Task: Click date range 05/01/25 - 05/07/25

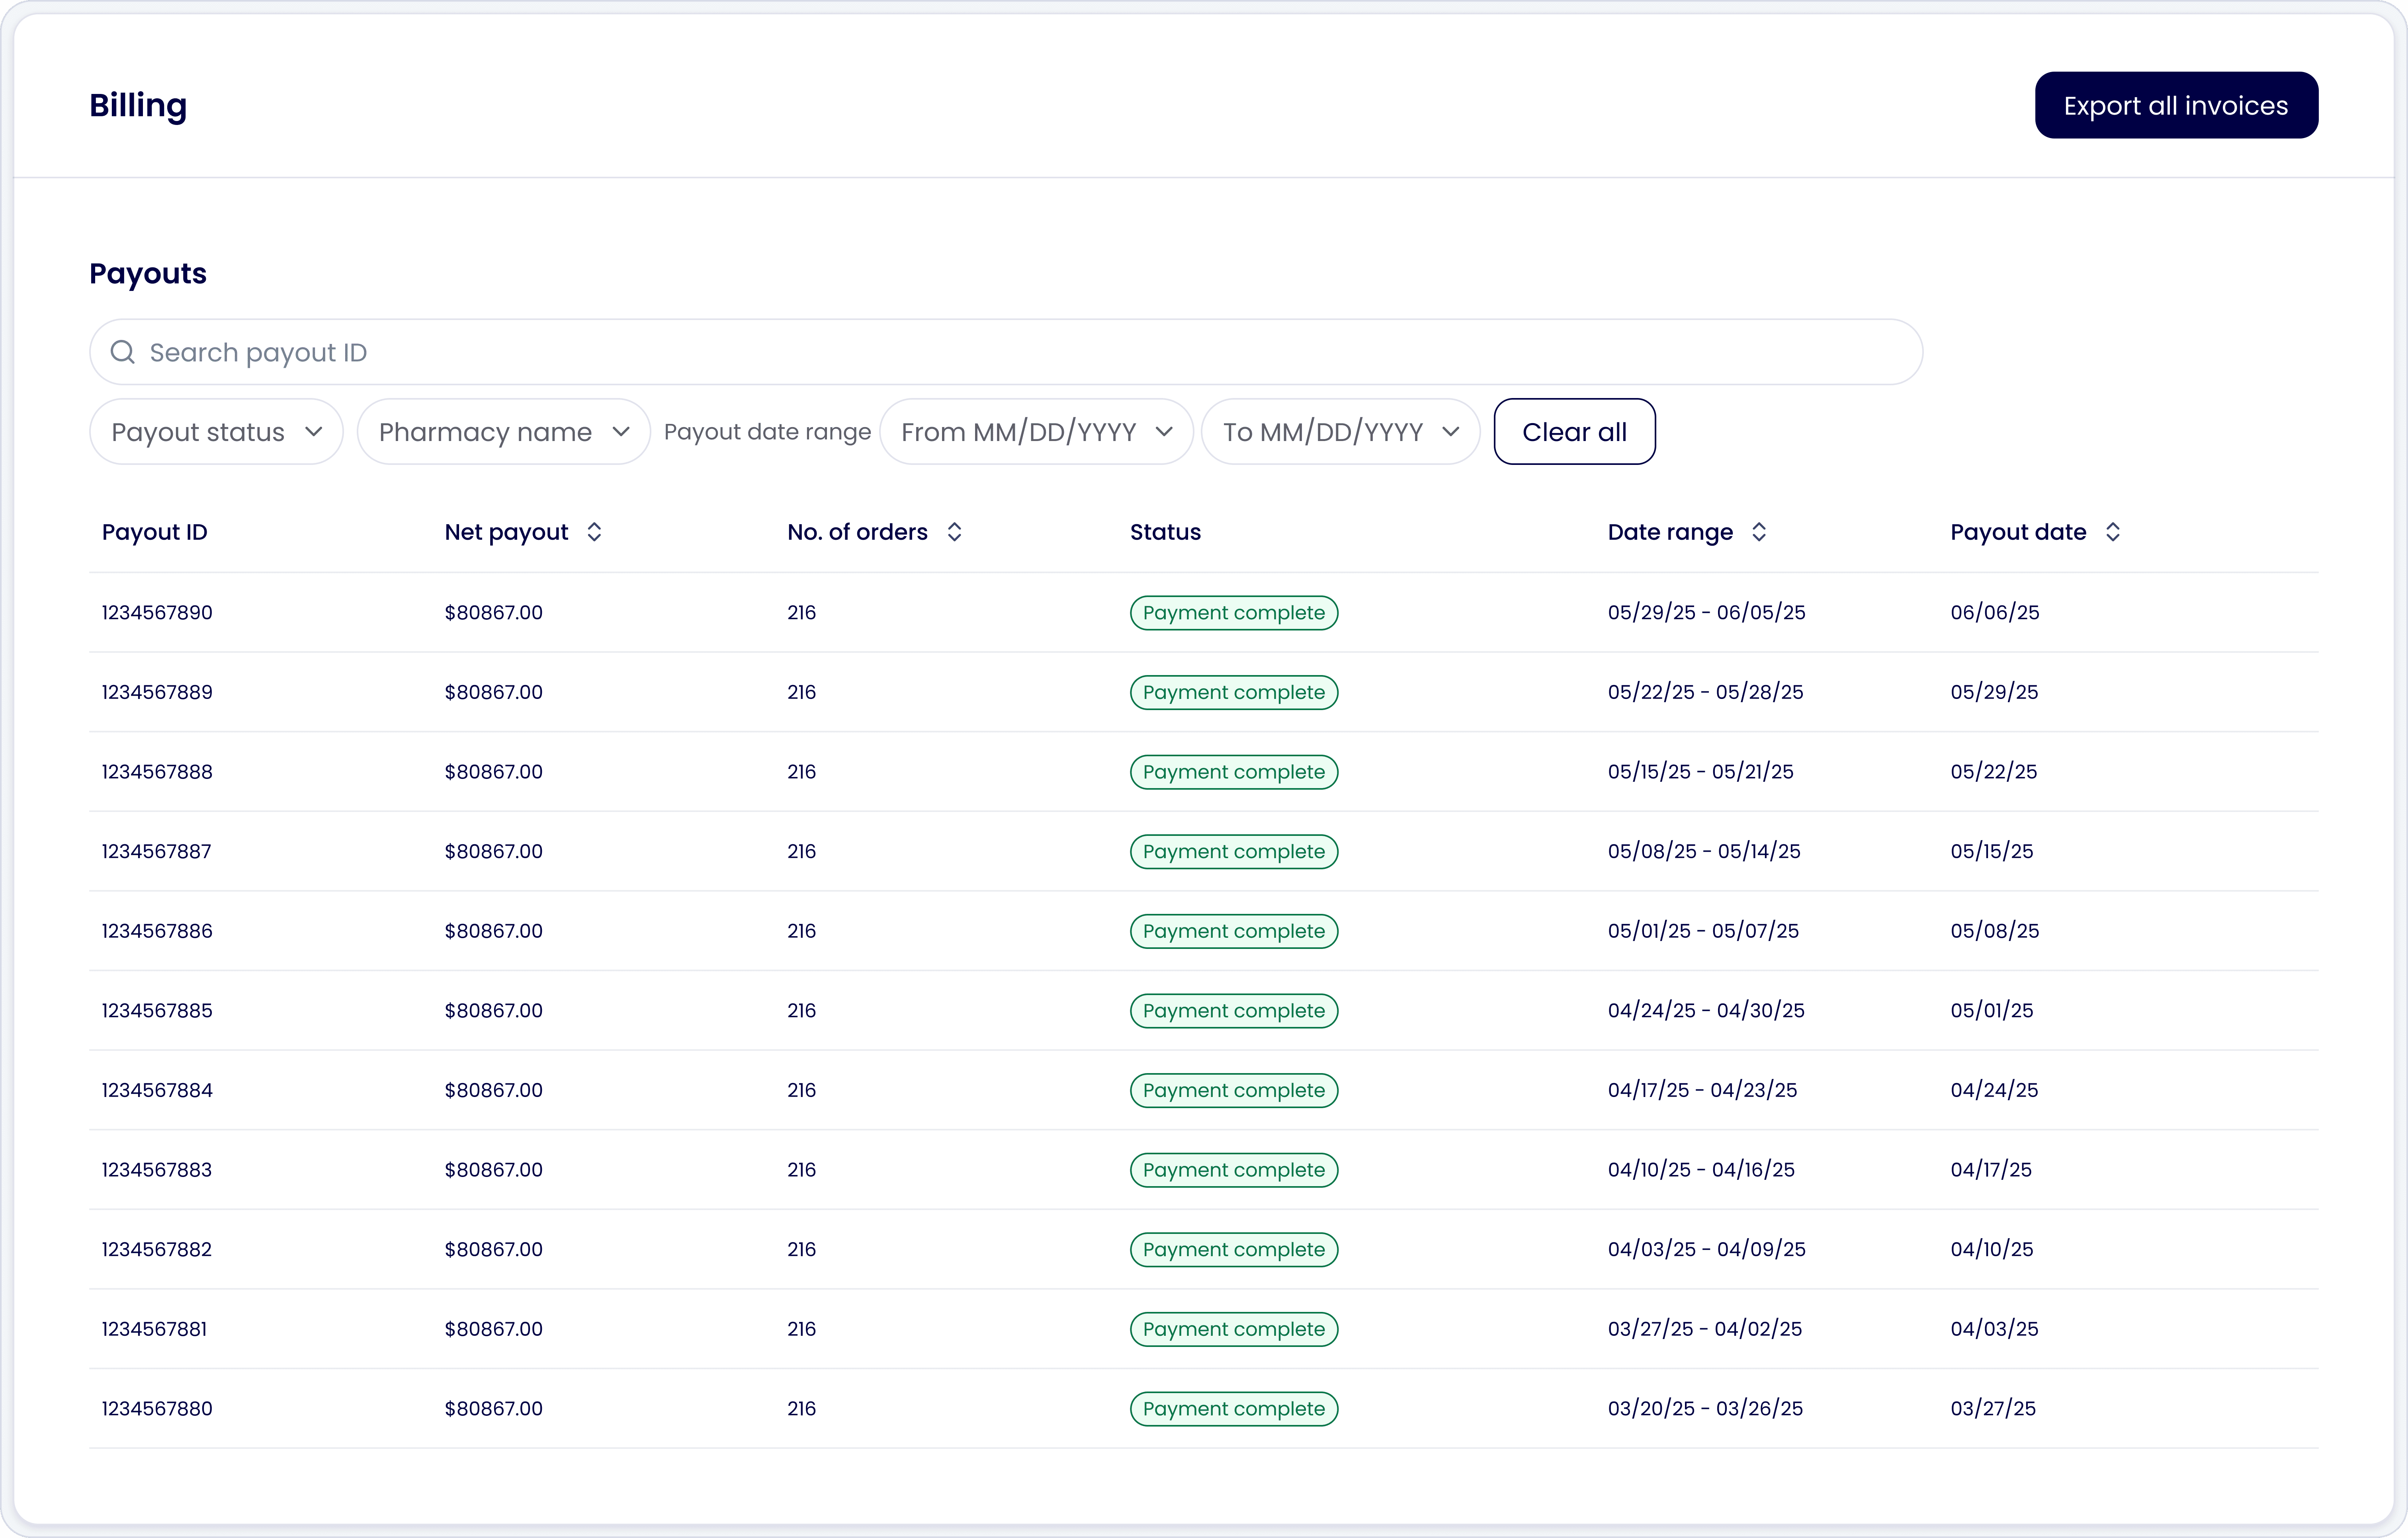Action: (1703, 931)
